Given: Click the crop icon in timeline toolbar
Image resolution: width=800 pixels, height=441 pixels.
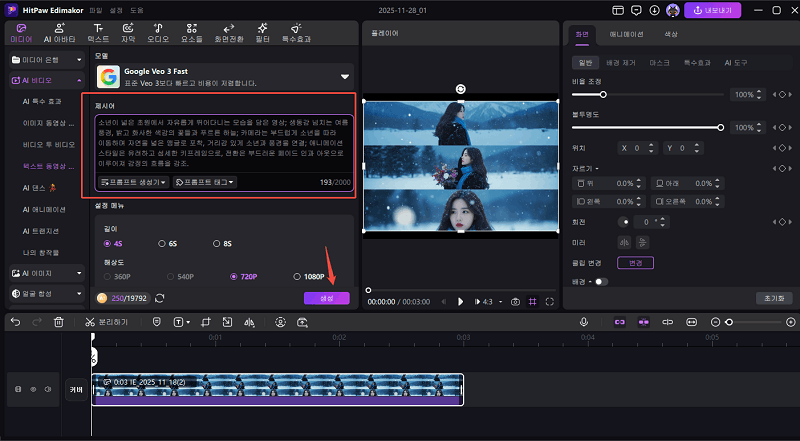Looking at the screenshot, I should tap(206, 322).
